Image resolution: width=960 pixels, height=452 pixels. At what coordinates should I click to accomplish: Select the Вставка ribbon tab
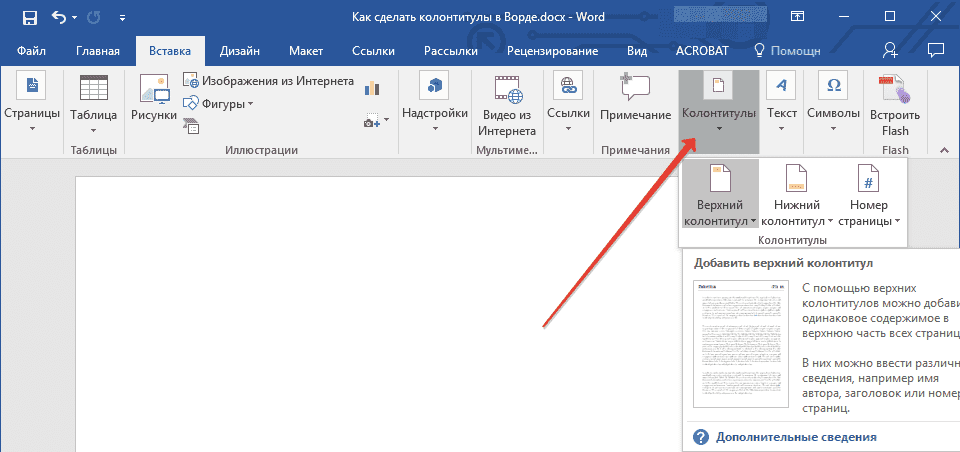170,51
